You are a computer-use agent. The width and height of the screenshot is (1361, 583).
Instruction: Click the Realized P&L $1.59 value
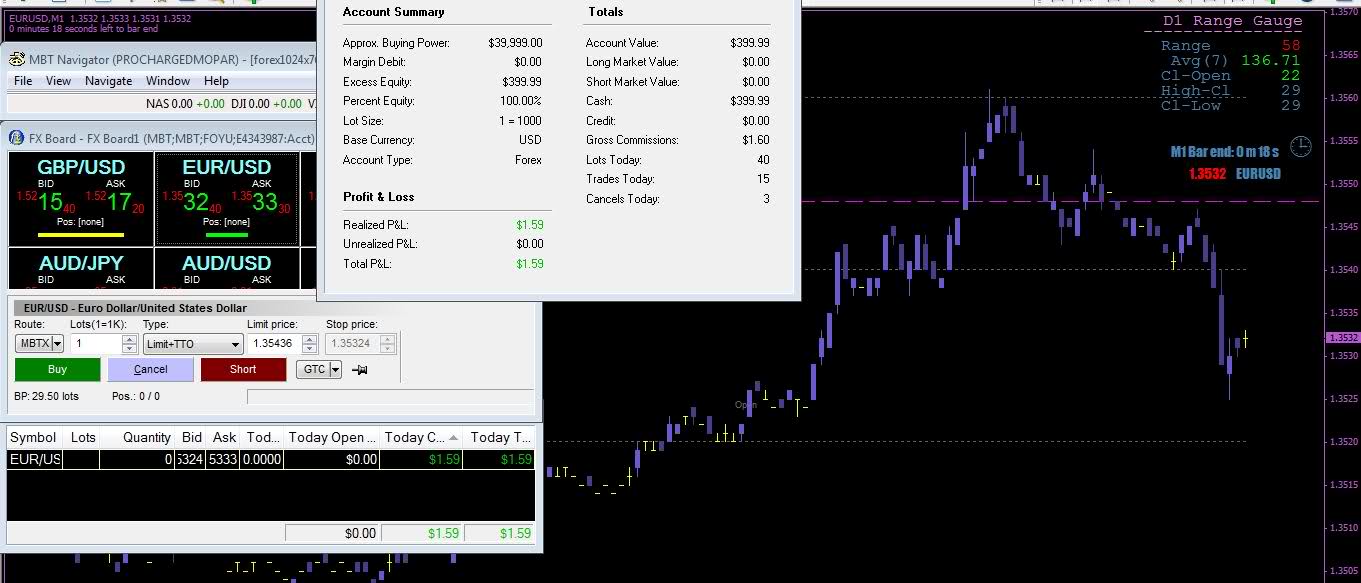[530, 225]
